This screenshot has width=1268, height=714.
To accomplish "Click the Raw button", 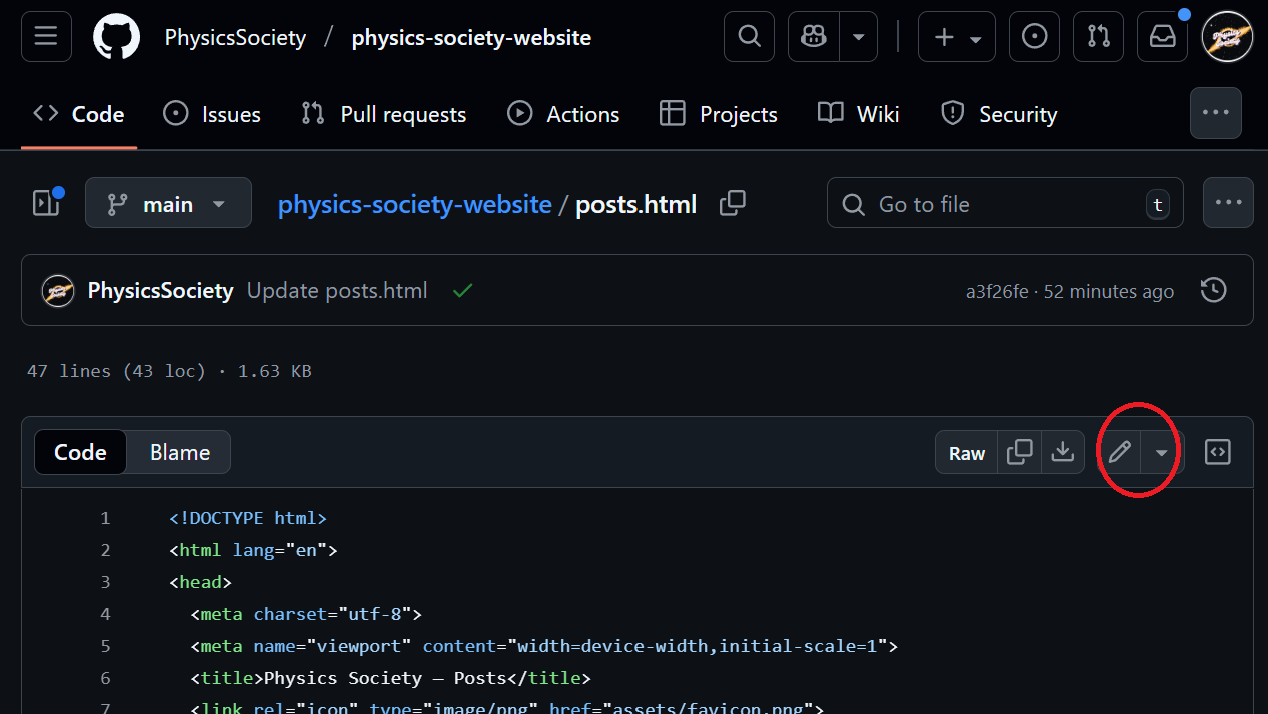I will 966,452.
